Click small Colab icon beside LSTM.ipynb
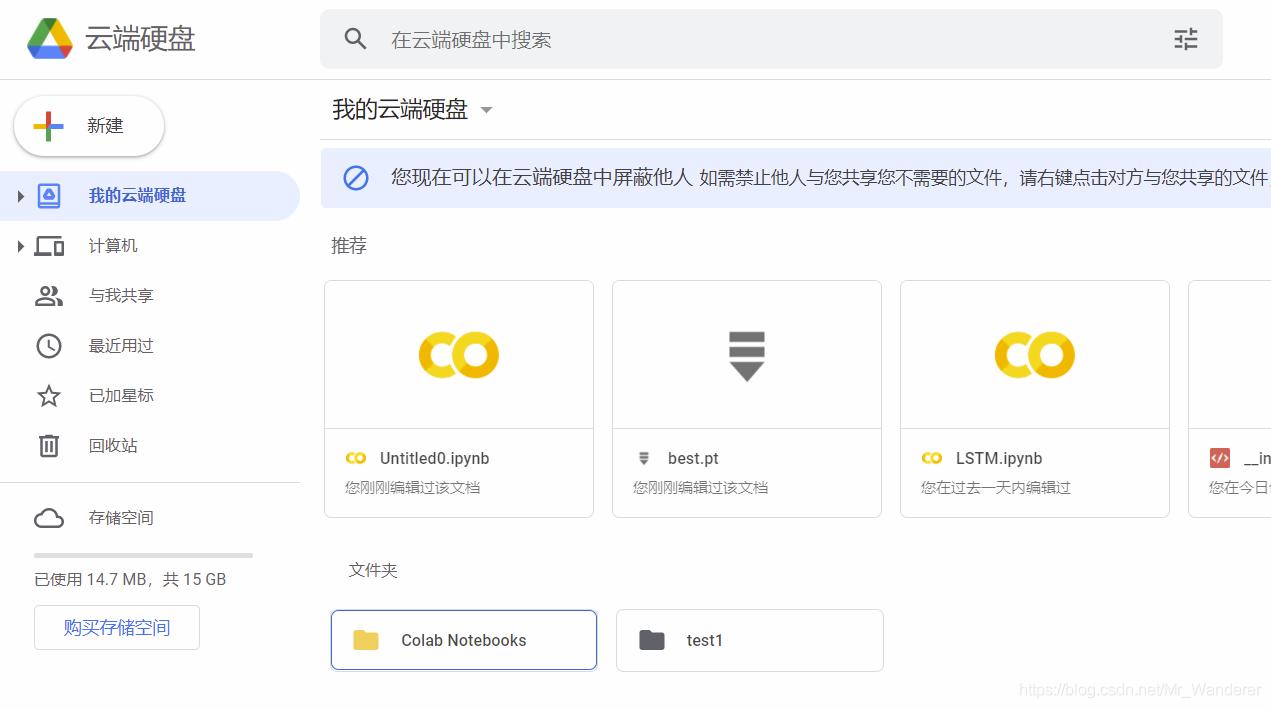 932,458
